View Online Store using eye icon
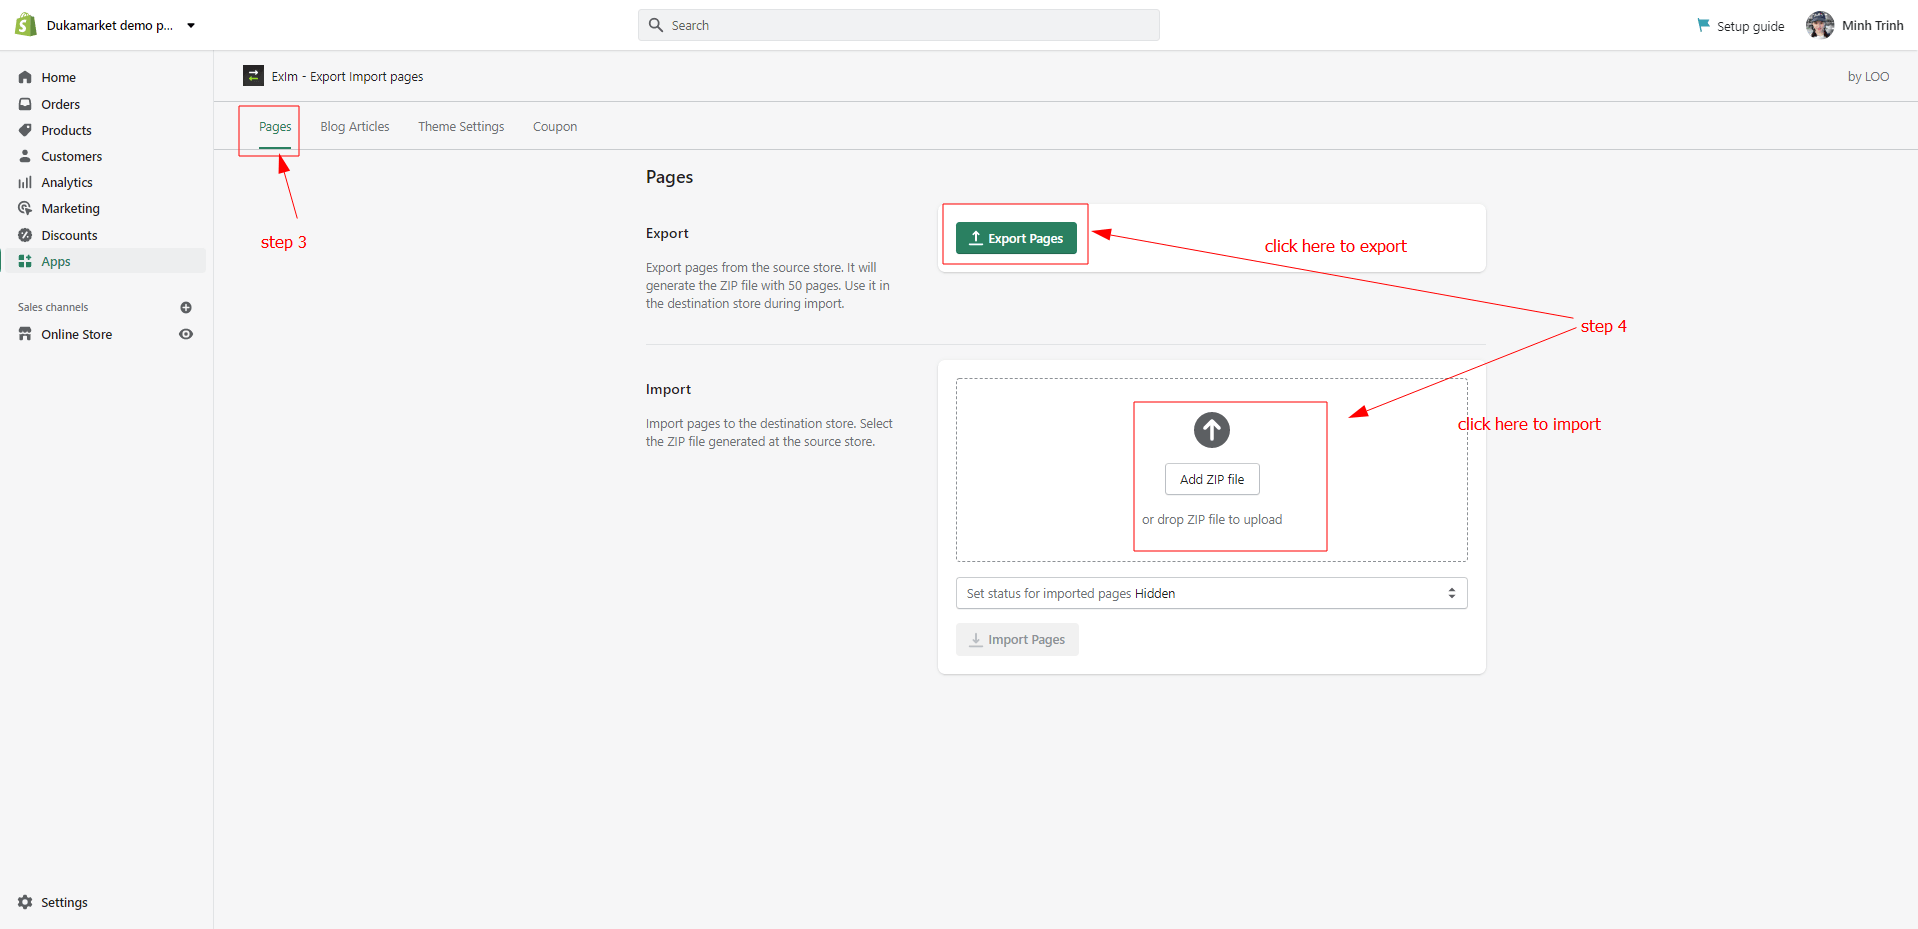Image resolution: width=1918 pixels, height=929 pixels. [186, 334]
